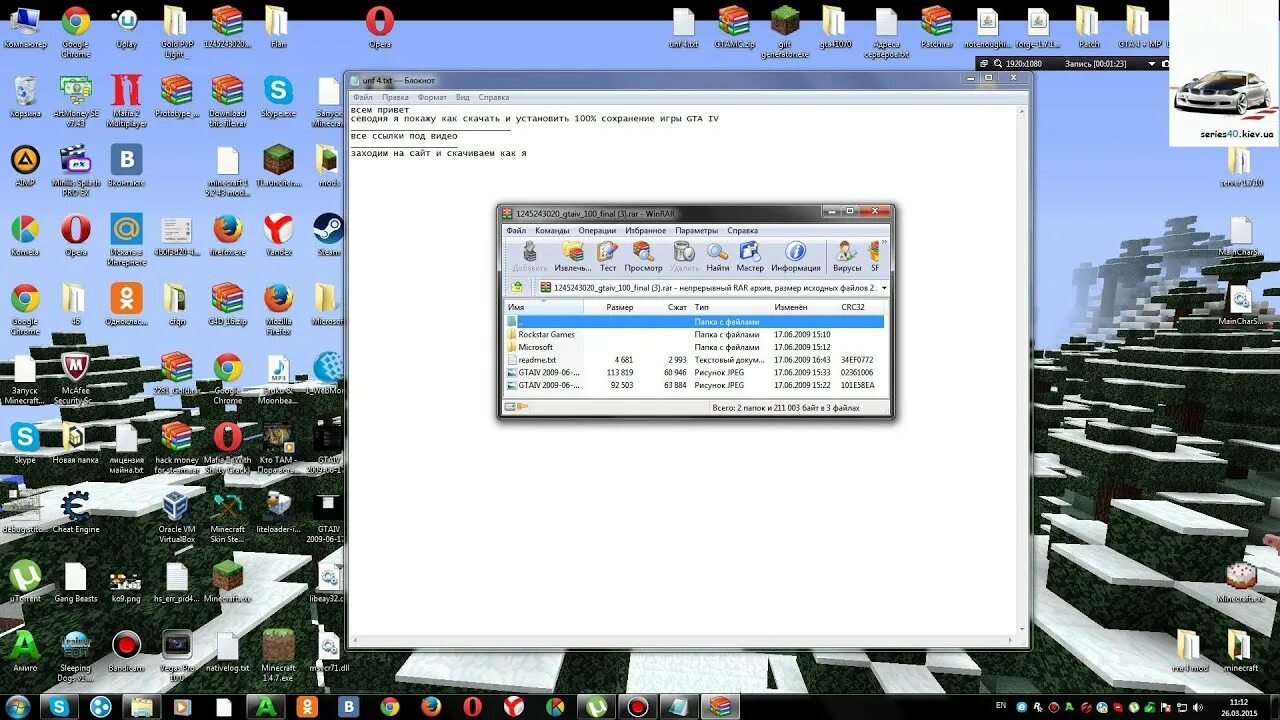
Task: Select the Uplay desktop icon
Action: tap(126, 27)
